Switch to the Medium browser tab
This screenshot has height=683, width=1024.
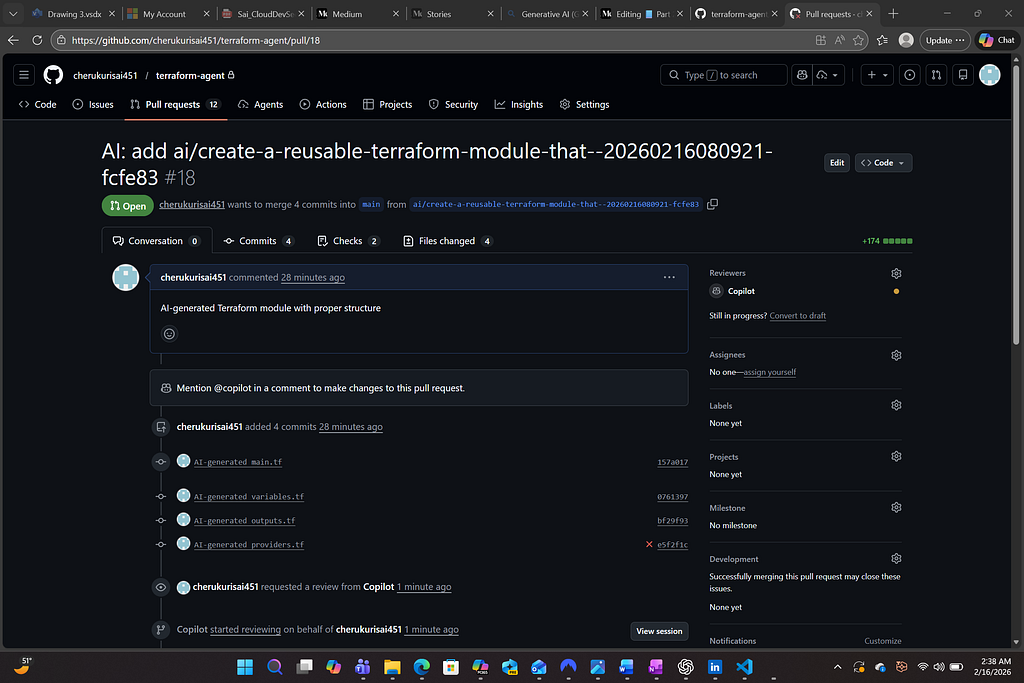coord(359,14)
